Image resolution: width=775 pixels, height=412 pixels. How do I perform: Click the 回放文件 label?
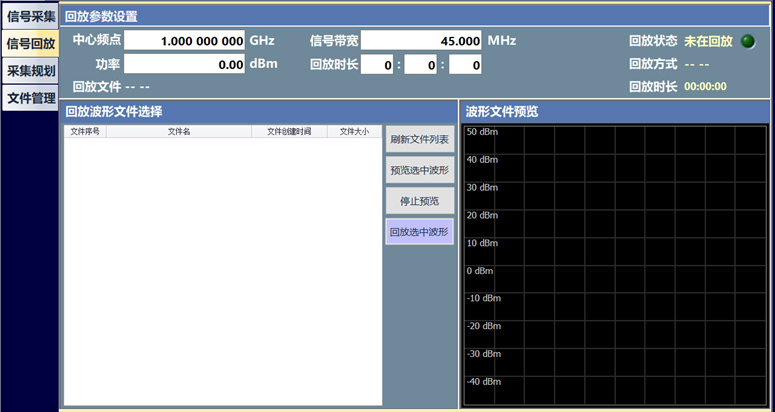coord(97,87)
